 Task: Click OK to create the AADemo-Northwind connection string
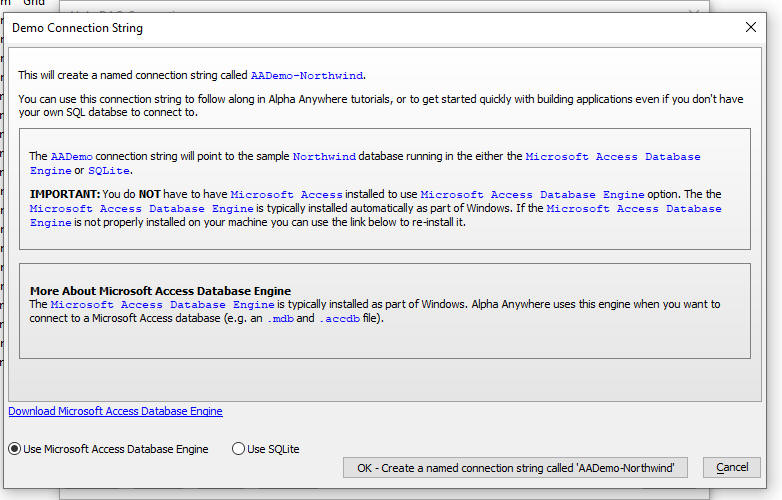515,467
